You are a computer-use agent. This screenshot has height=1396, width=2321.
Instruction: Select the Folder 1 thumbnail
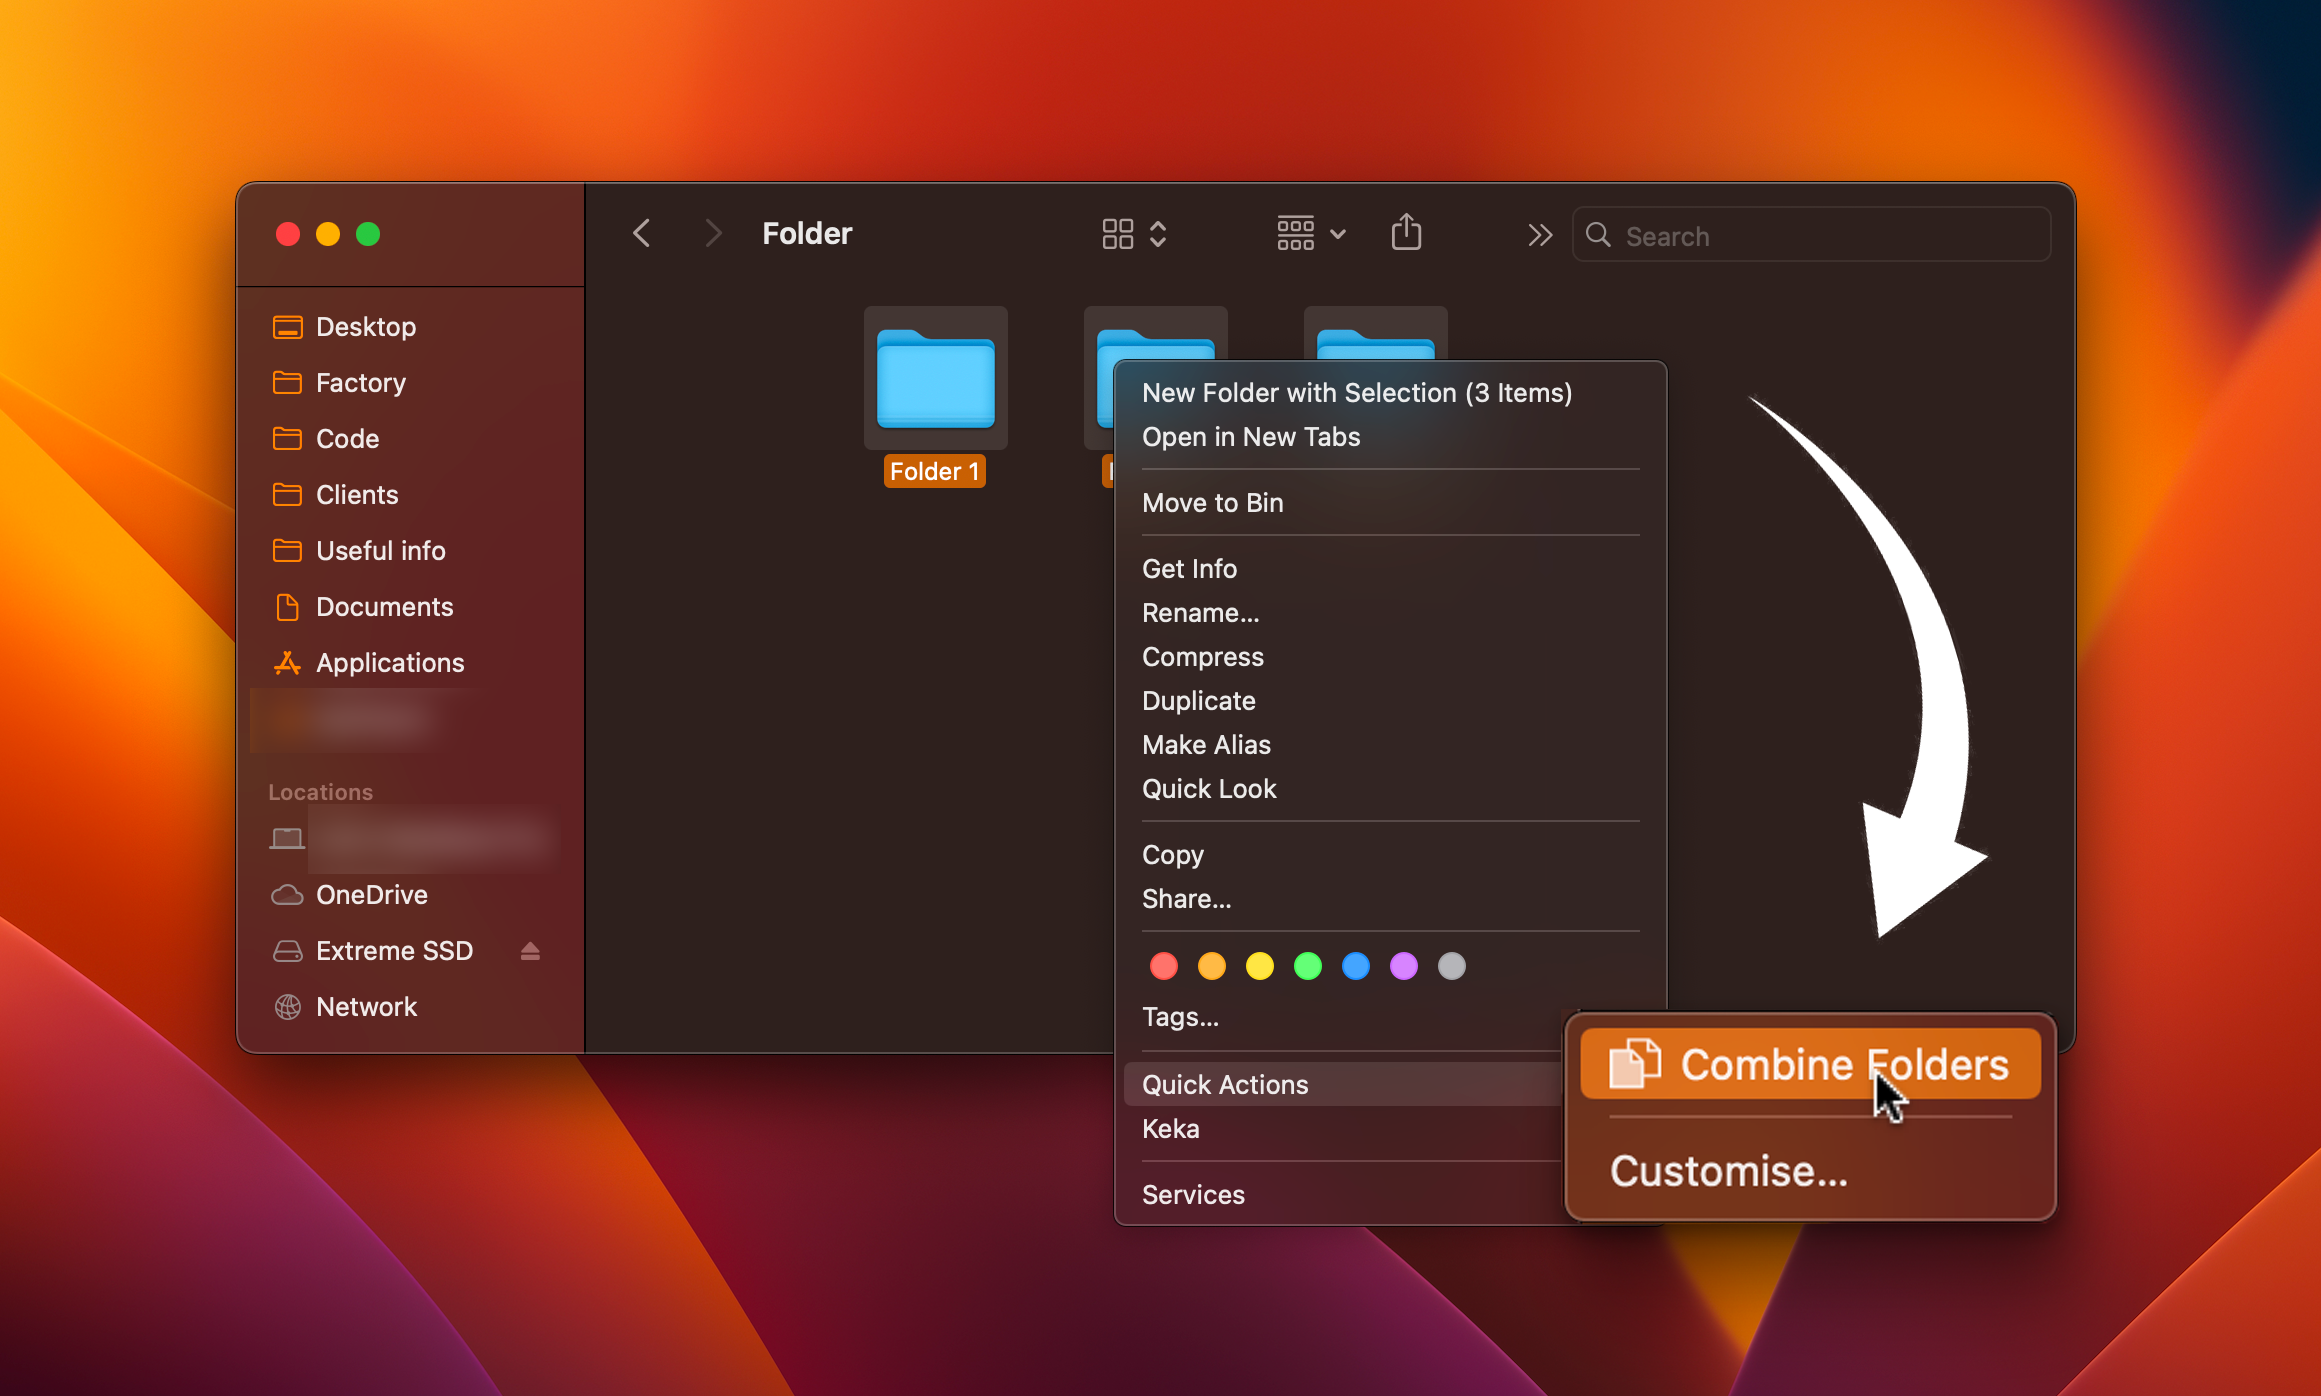tap(935, 379)
